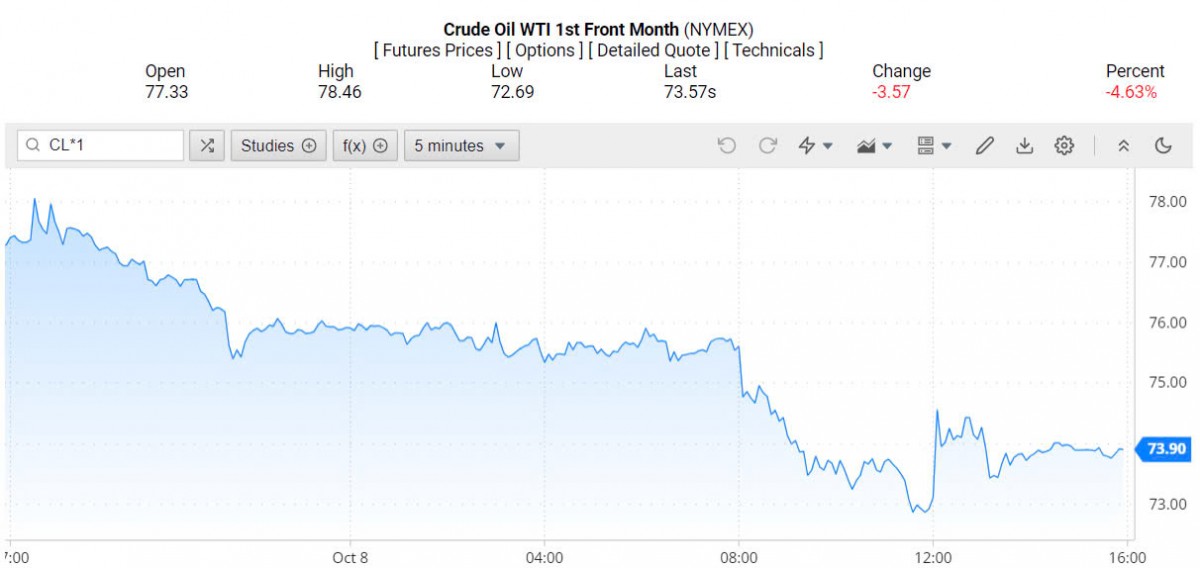Select the pencil drawing tool
The image size is (1200, 568).
click(x=984, y=146)
